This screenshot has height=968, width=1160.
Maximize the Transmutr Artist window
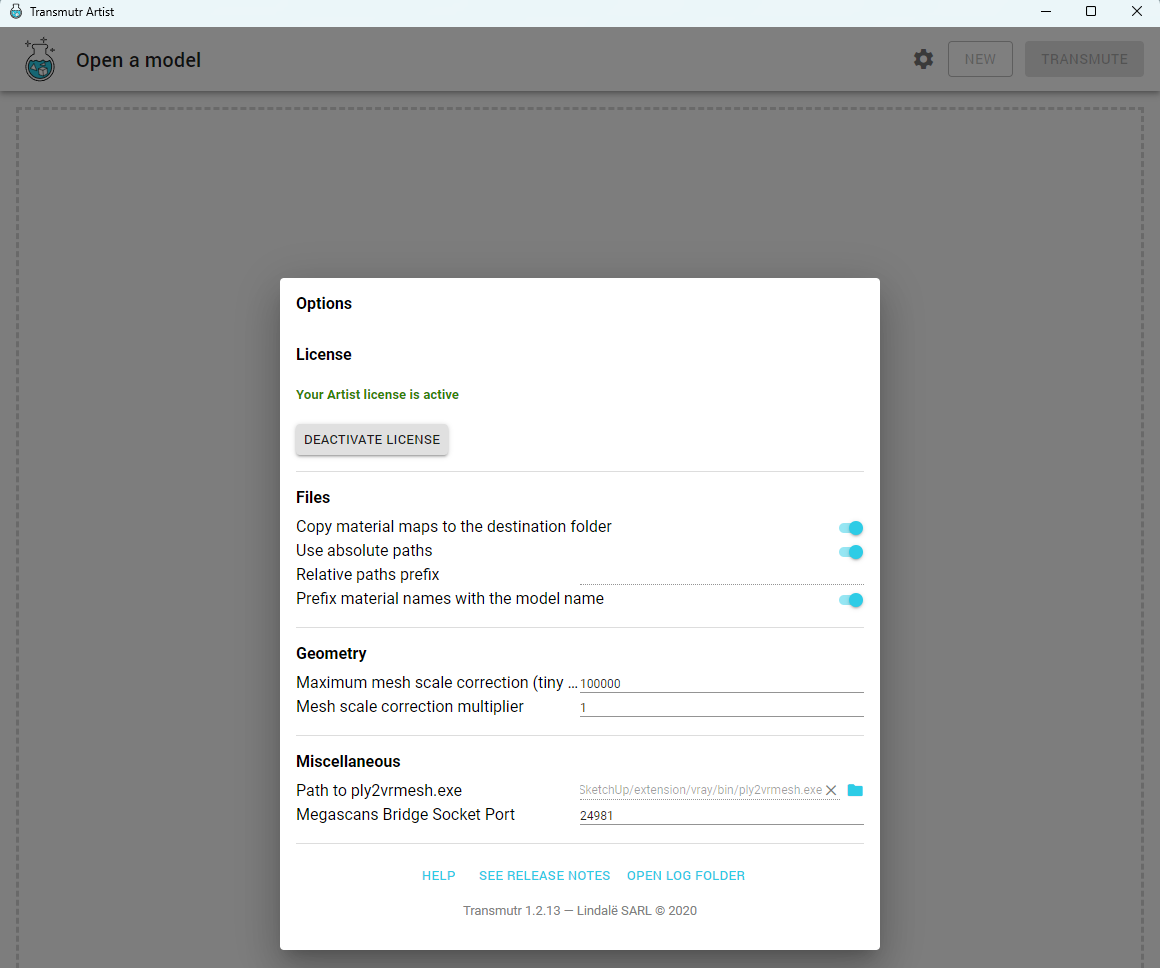pyautogui.click(x=1091, y=12)
